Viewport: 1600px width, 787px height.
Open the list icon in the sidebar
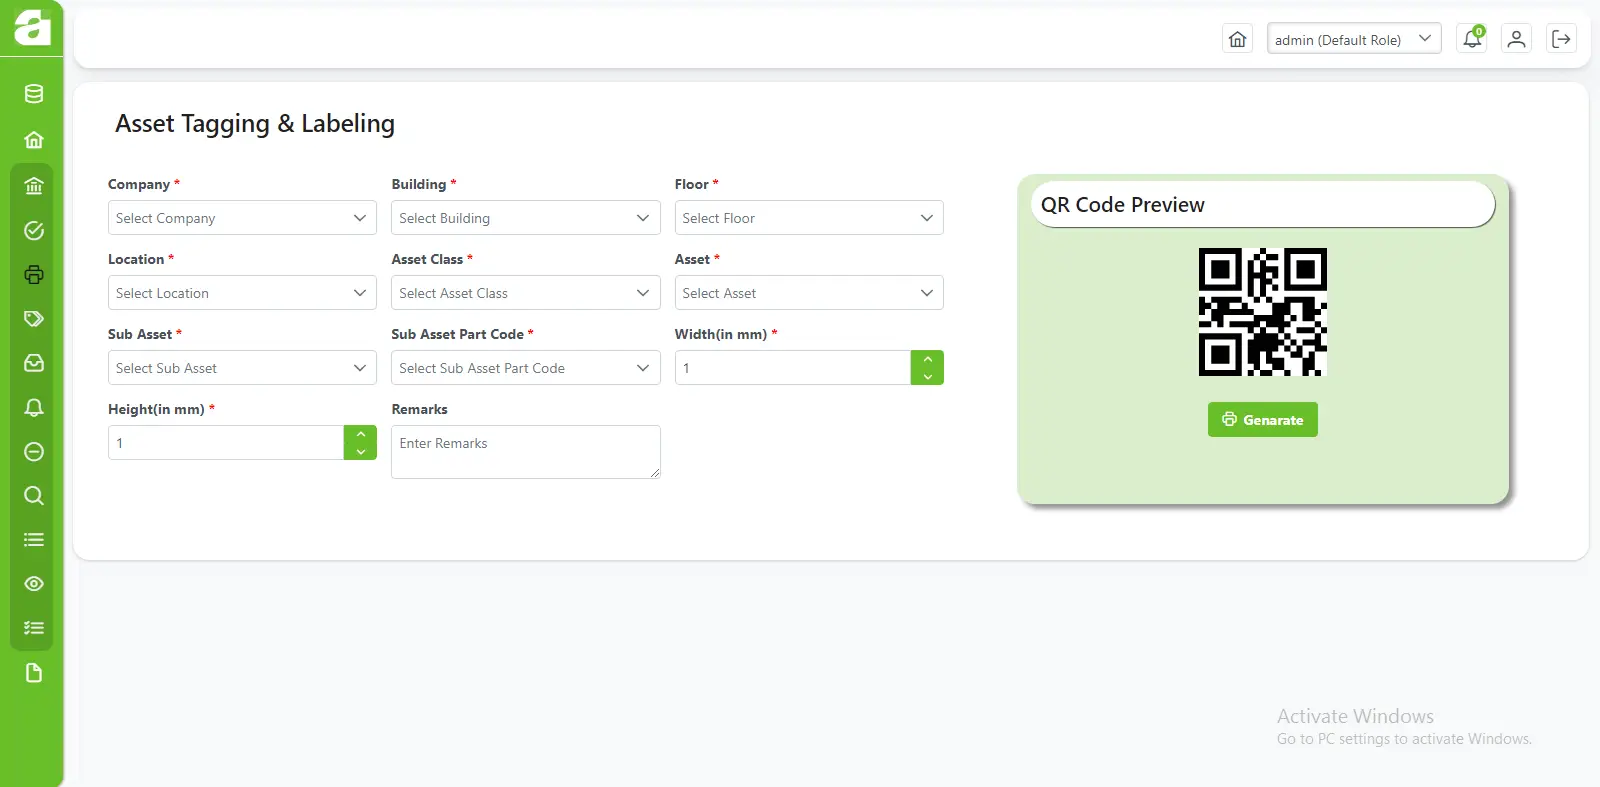click(x=34, y=540)
